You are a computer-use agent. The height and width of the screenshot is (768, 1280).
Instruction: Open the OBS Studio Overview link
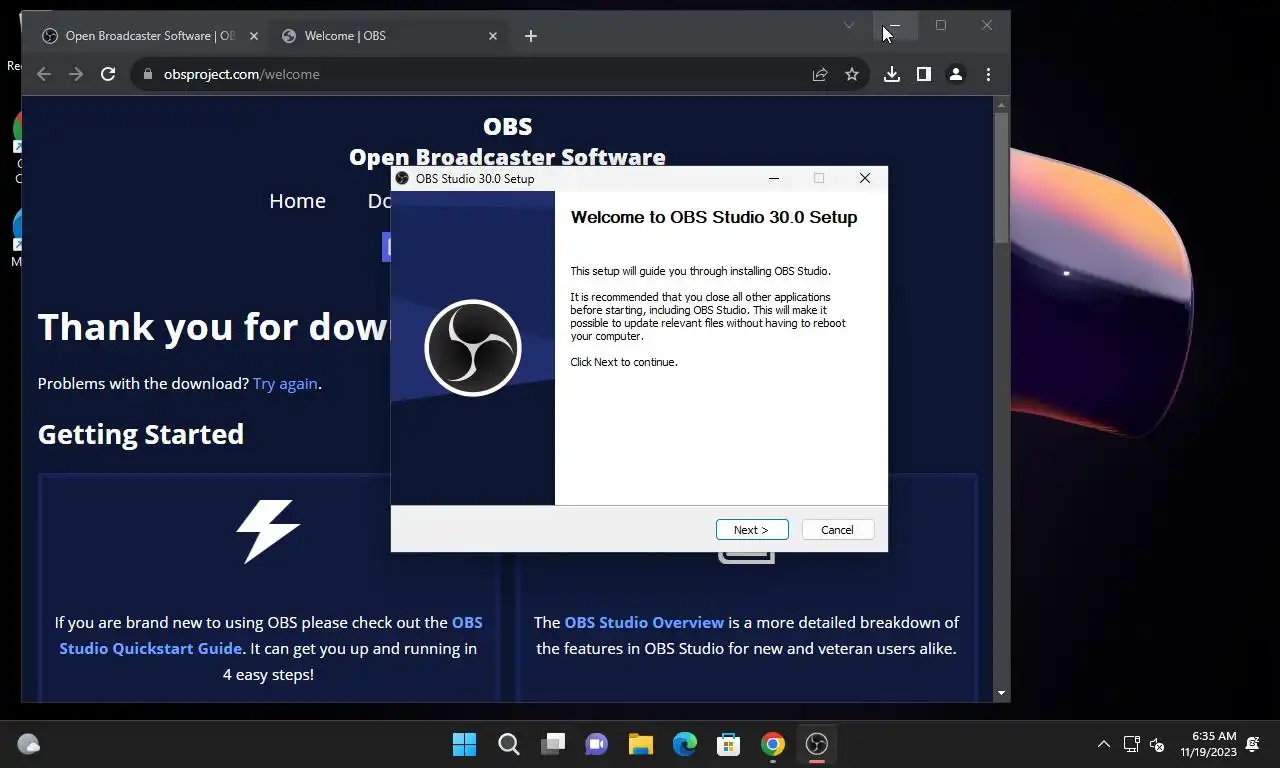[644, 622]
